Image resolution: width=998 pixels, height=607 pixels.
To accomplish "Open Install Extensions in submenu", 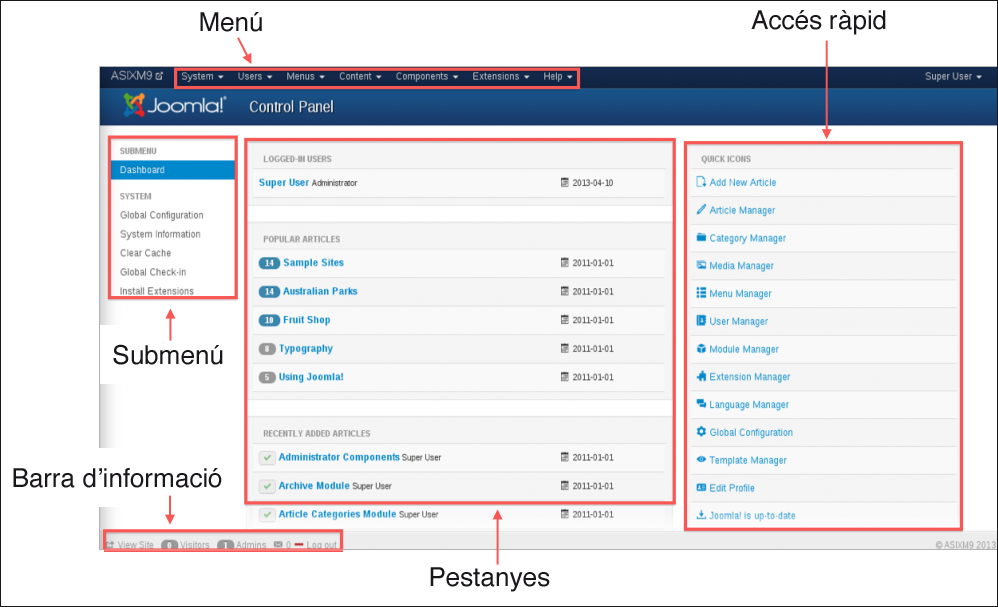I will [x=157, y=291].
